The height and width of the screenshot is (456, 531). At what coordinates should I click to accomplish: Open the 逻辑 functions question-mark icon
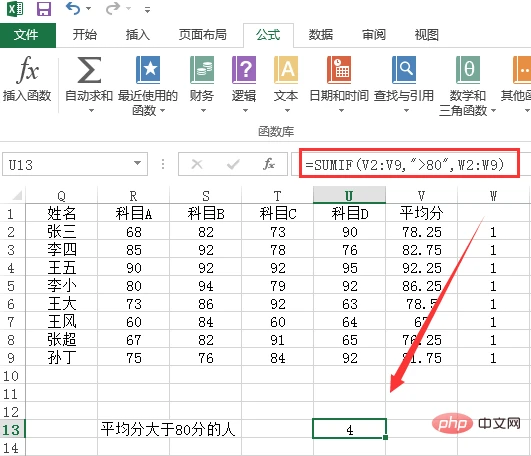click(x=244, y=70)
